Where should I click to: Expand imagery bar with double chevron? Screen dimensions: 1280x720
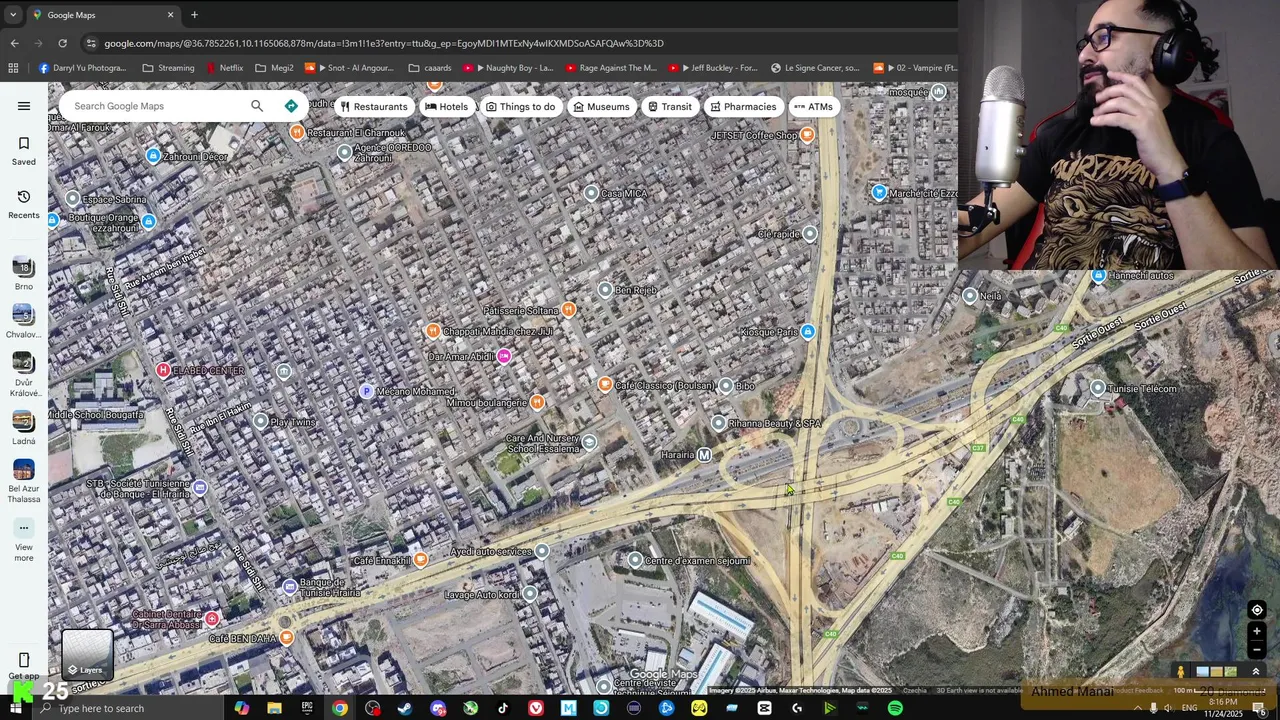(1256, 672)
